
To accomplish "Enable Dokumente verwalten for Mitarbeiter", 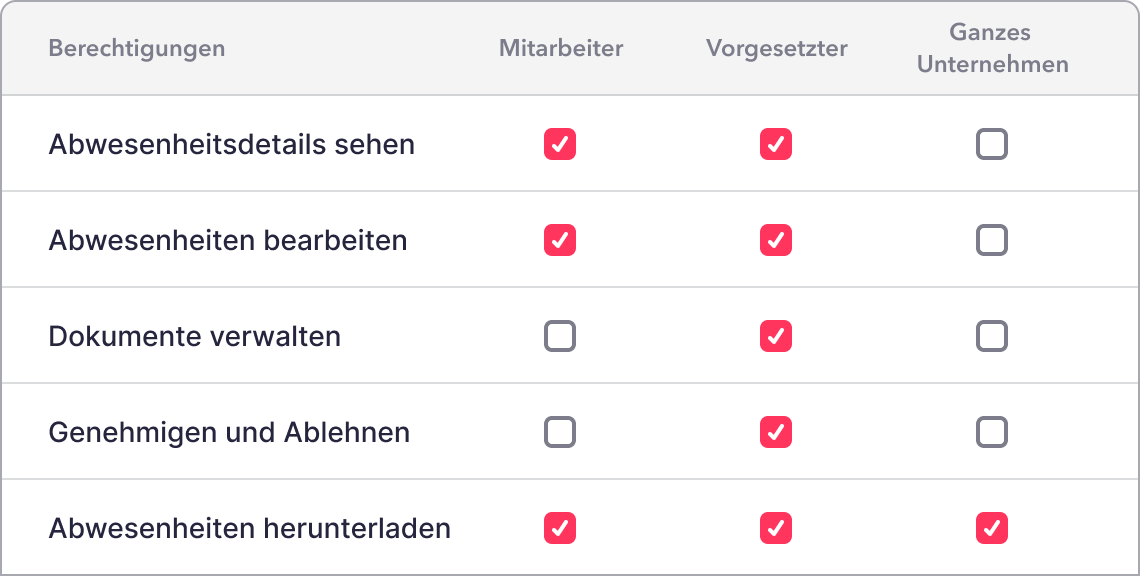I will pos(560,337).
